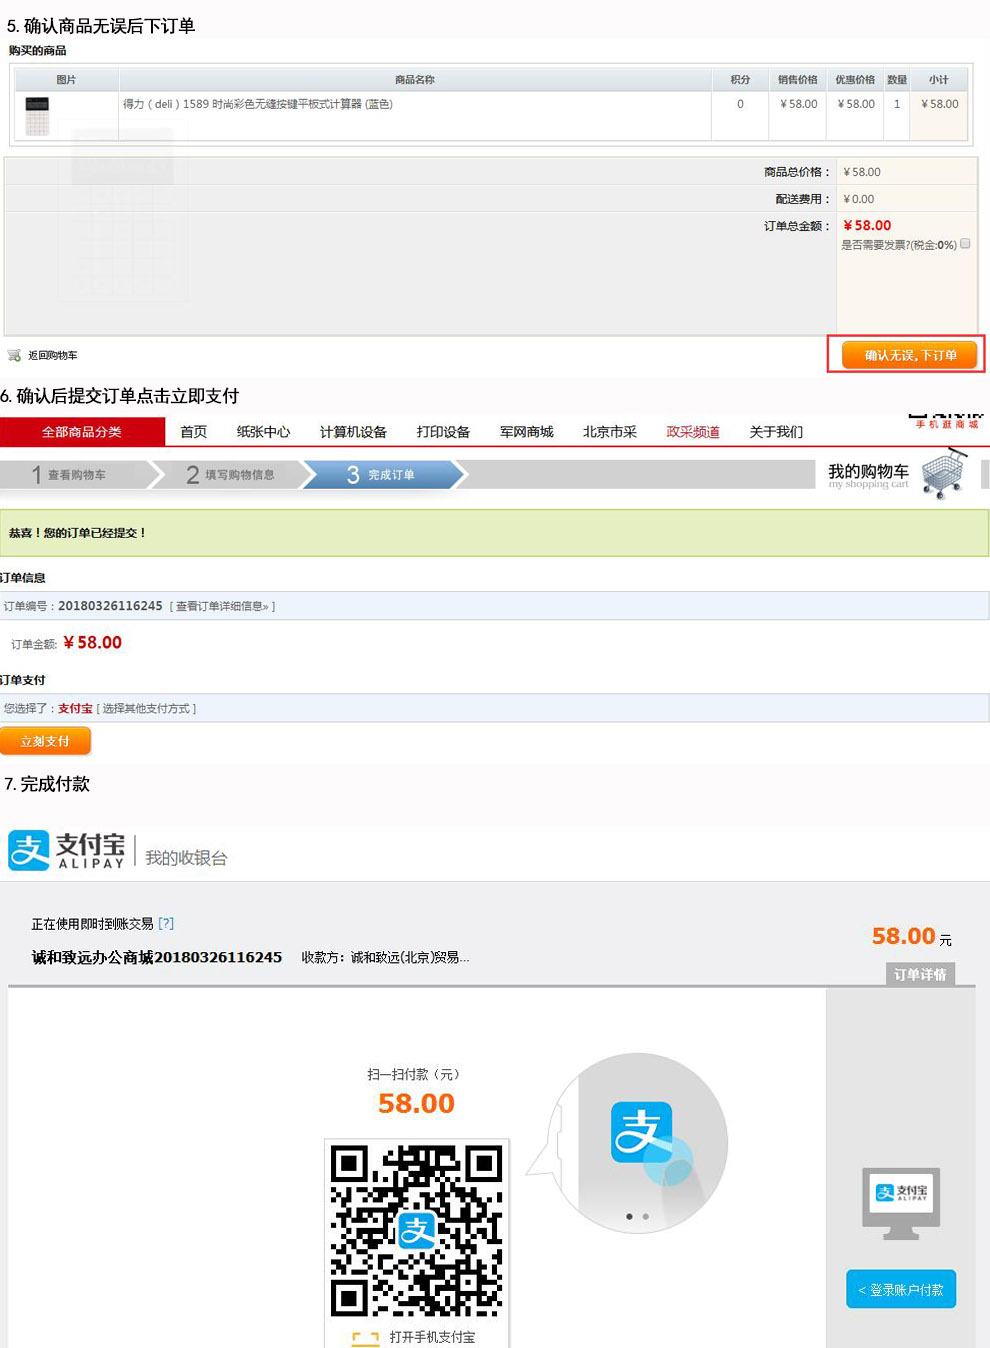The width and height of the screenshot is (990, 1348).
Task: Click payee text 收款方: 诚和致远(北京)贸易
Action: pyautogui.click(x=385, y=957)
